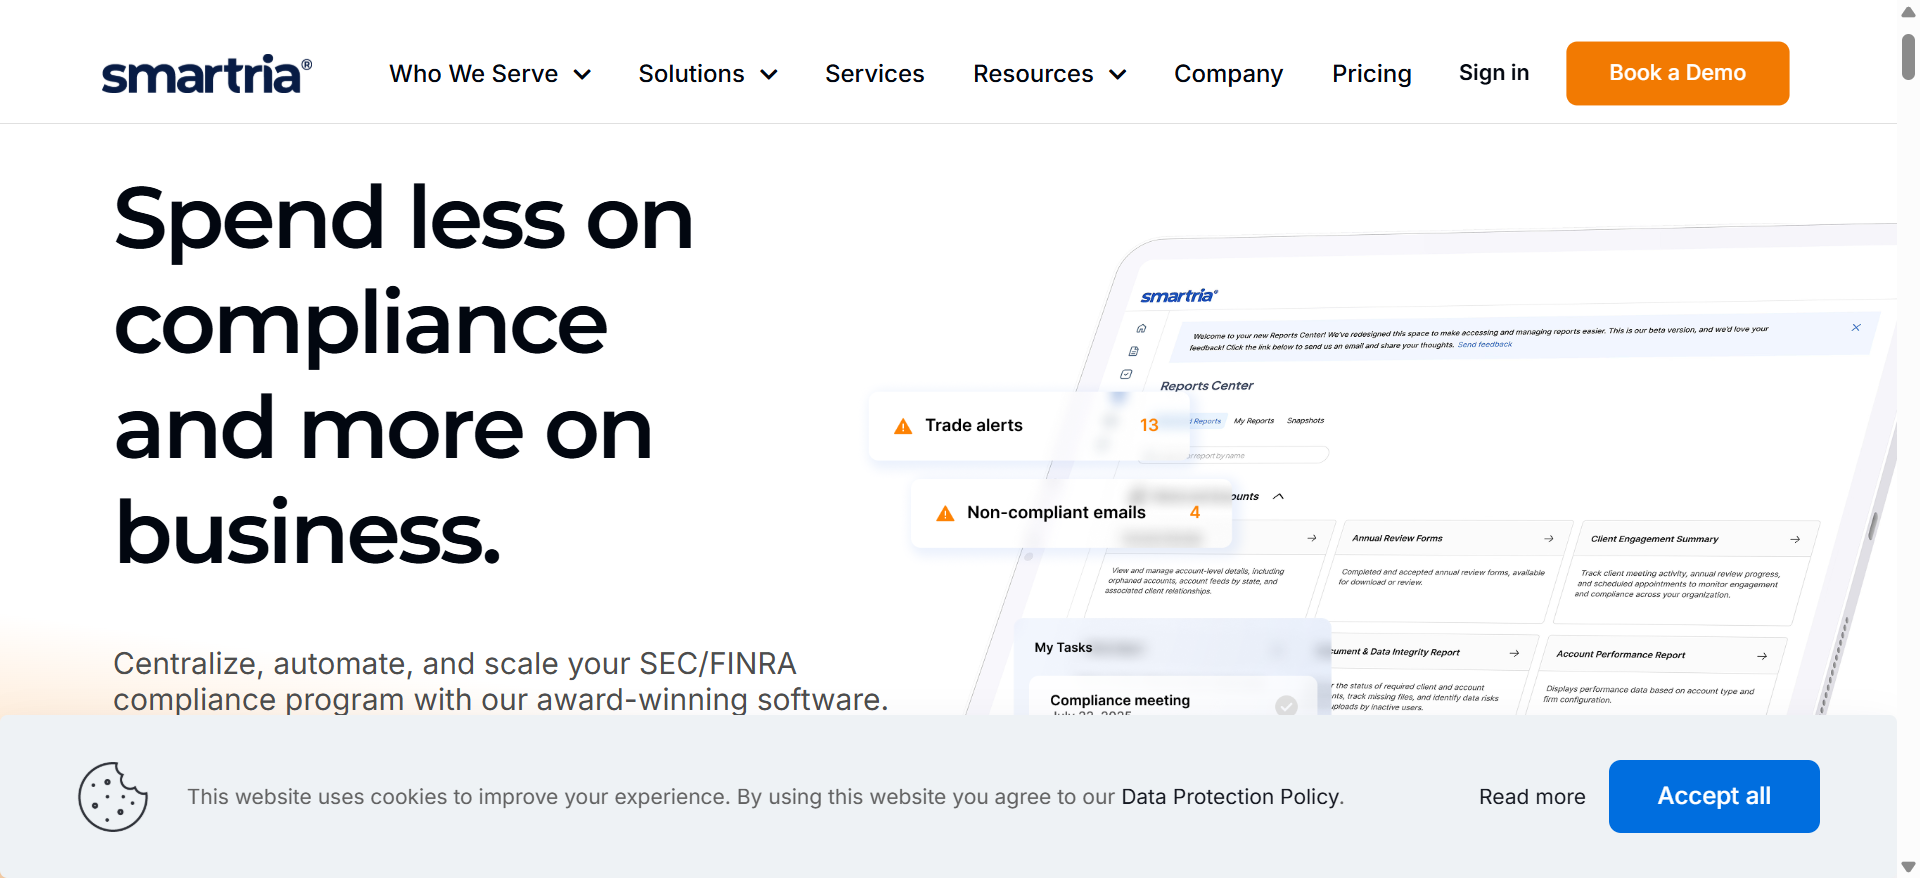This screenshot has height=878, width=1920.
Task: Go to the Services page
Action: tap(875, 74)
